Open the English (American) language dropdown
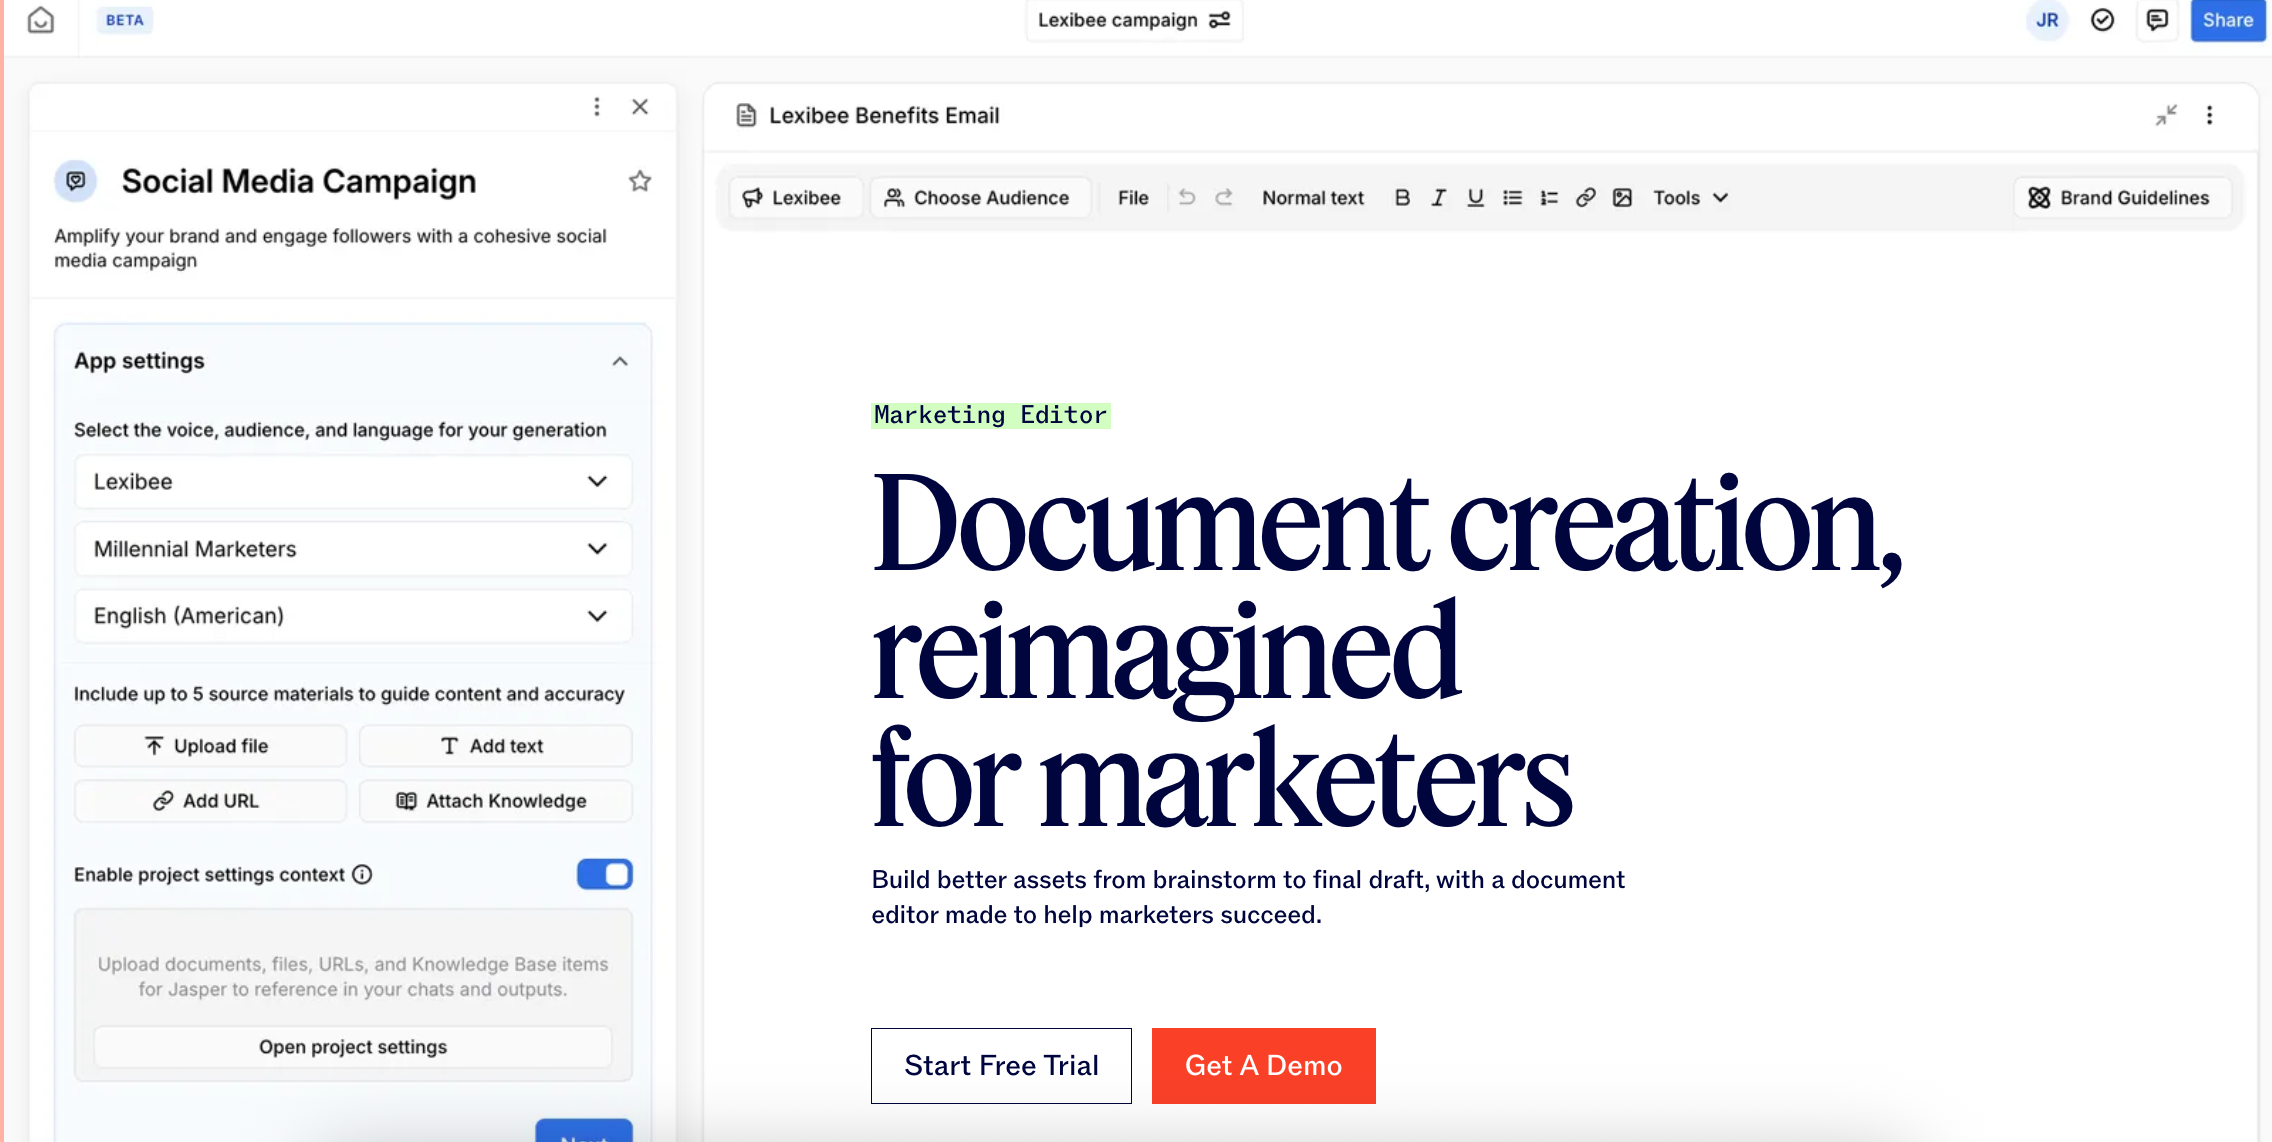The image size is (2272, 1142). [x=353, y=616]
